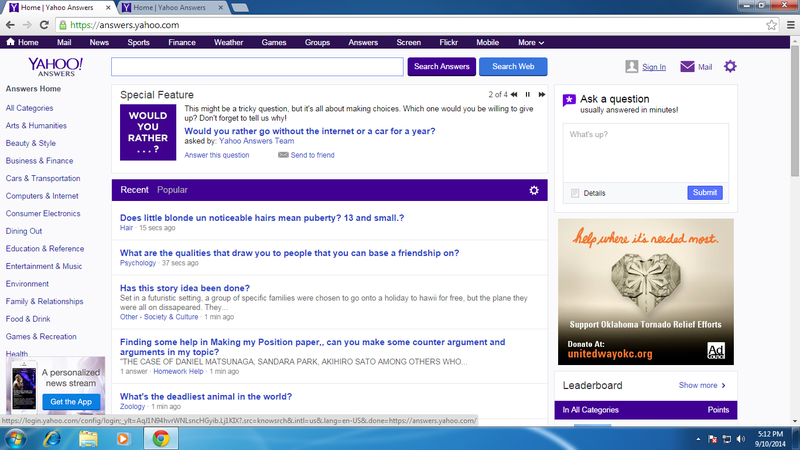Click into the Yahoo Answers search field
This screenshot has height=450, width=800.
[x=257, y=66]
